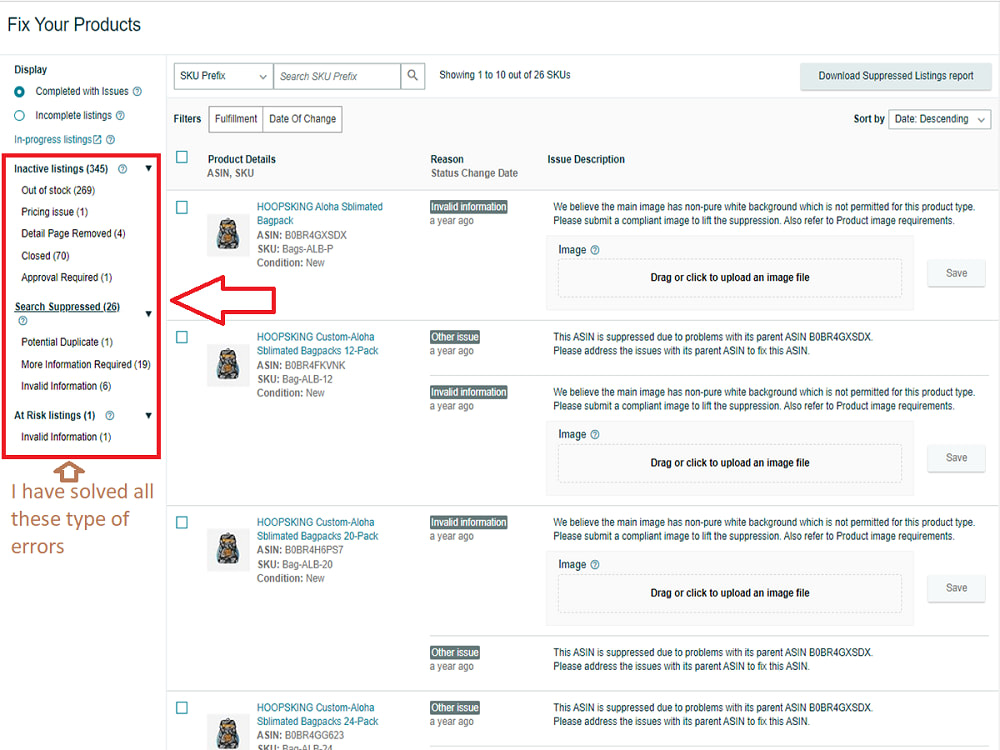This screenshot has width=1000, height=750.
Task: Check the box for Bagpacks 24-Pack
Action: (182, 708)
